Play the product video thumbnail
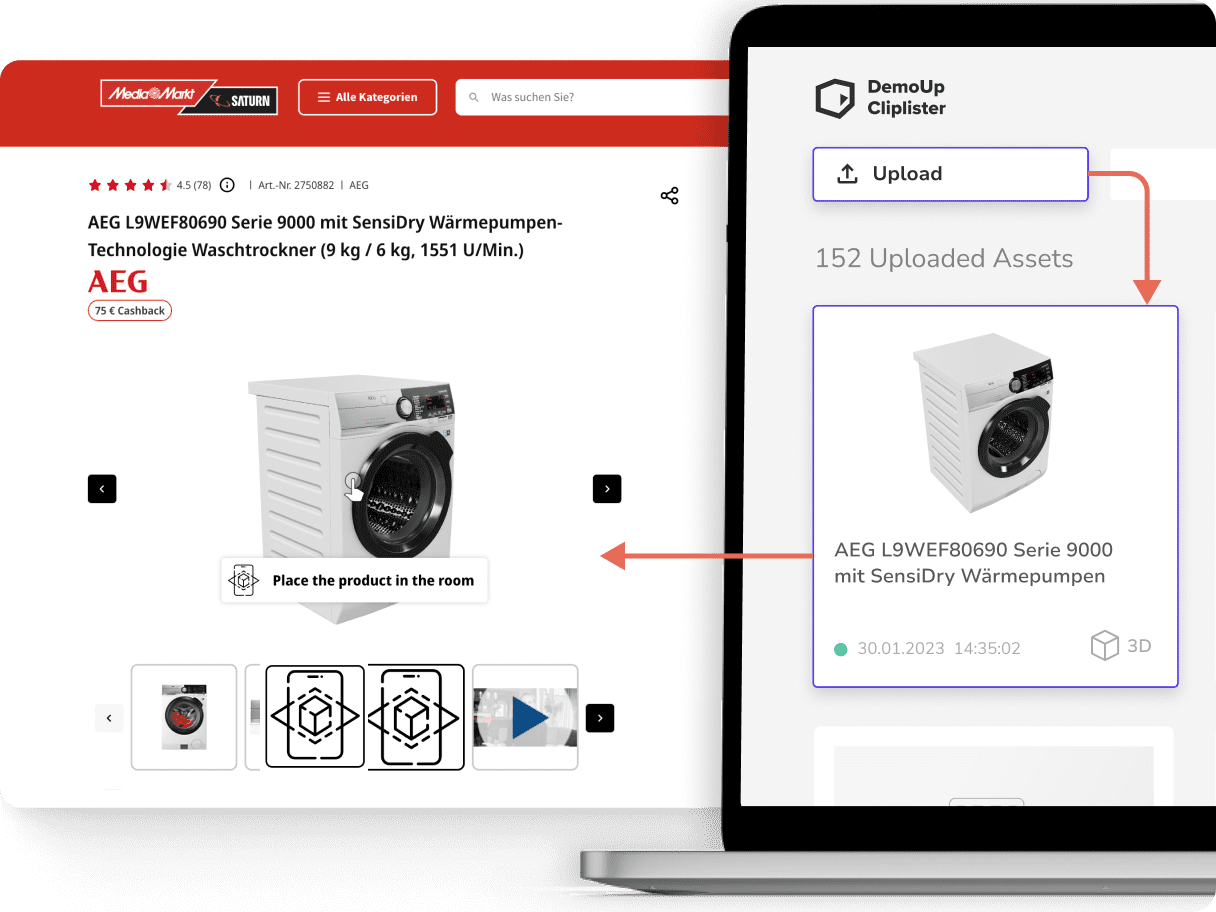Screen dimensions: 1216x912 tap(525, 717)
